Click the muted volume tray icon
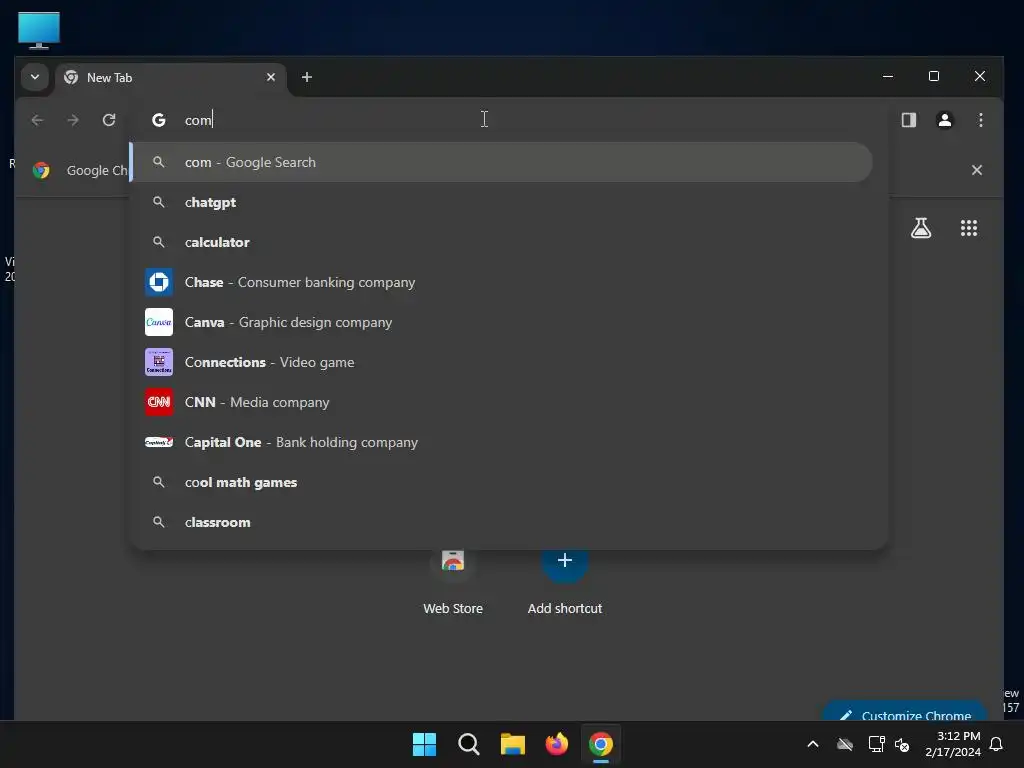Screen dimensions: 1024x768 [902, 744]
